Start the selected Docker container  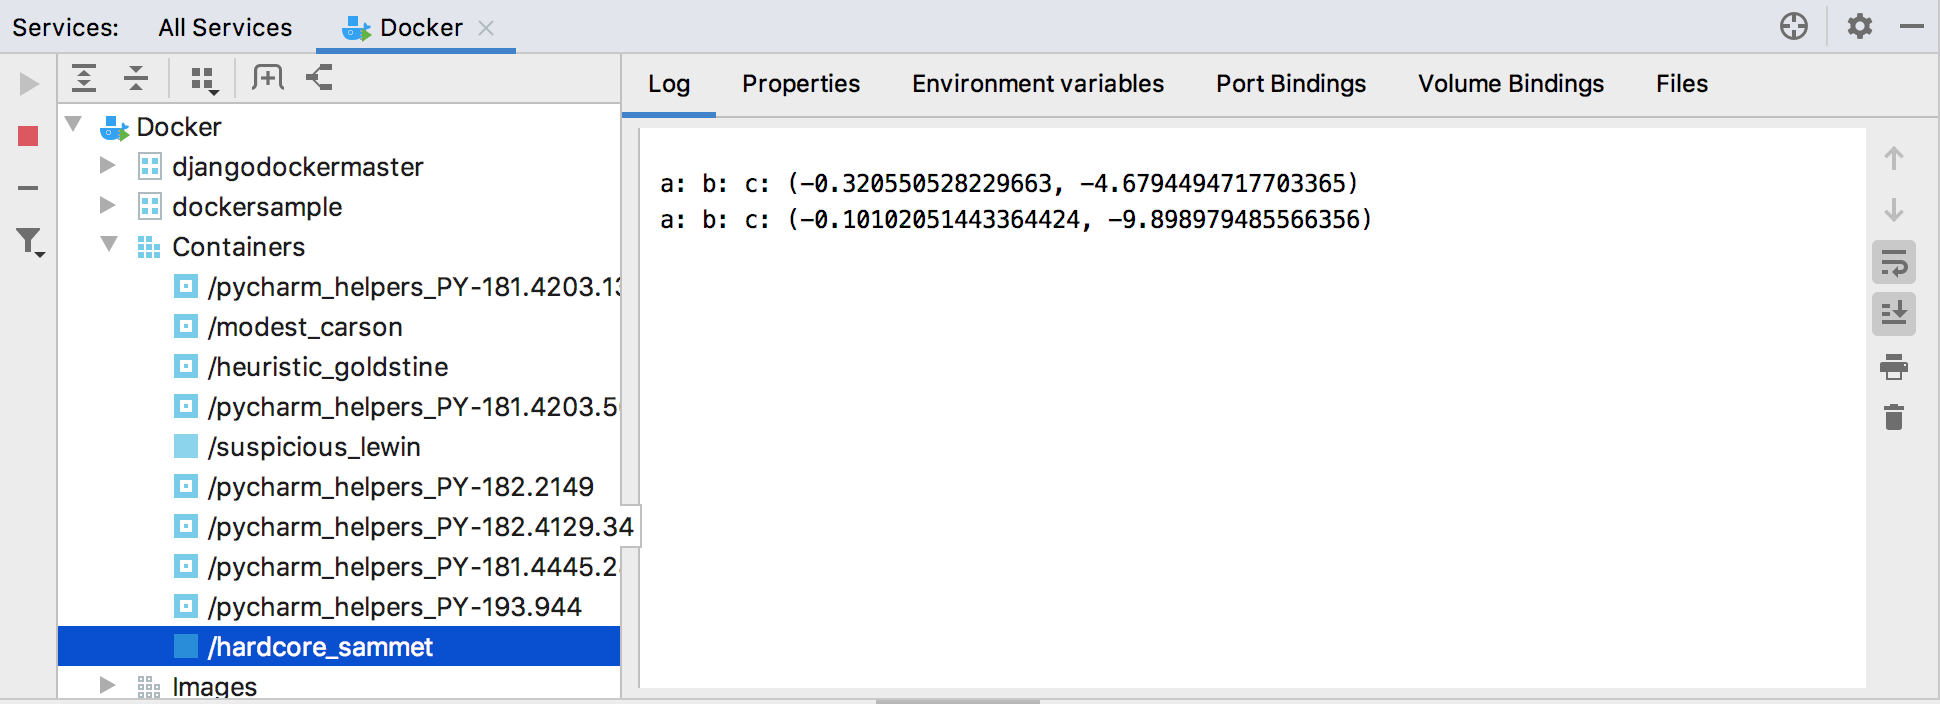pos(29,84)
